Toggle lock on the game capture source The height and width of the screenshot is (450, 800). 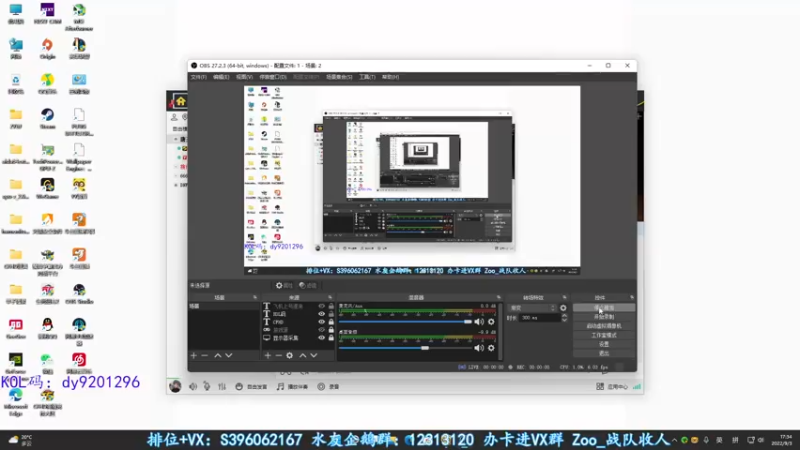click(331, 330)
